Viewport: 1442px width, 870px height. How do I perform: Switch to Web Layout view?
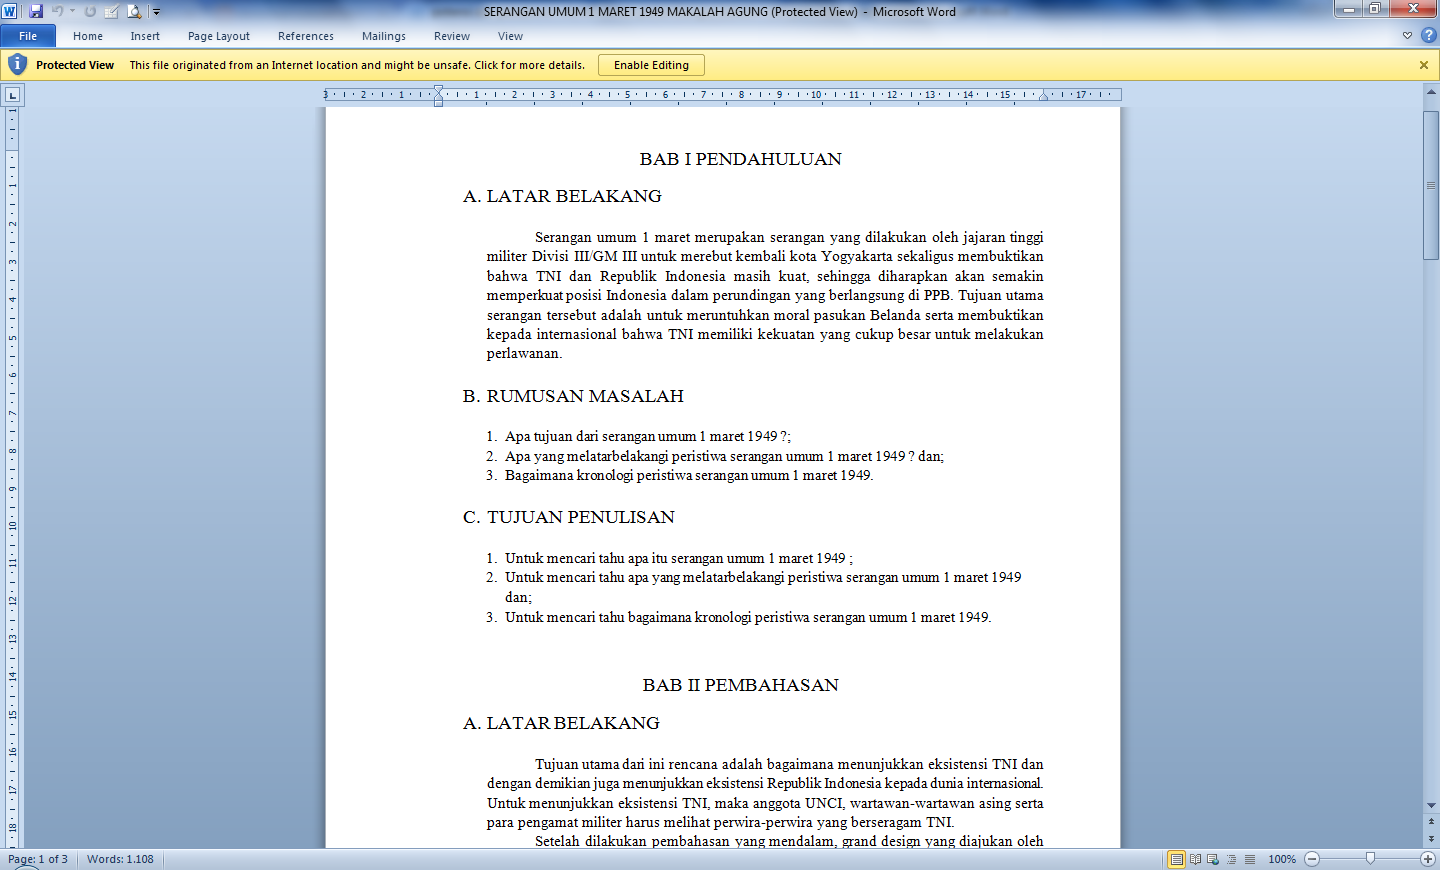[x=1213, y=859]
